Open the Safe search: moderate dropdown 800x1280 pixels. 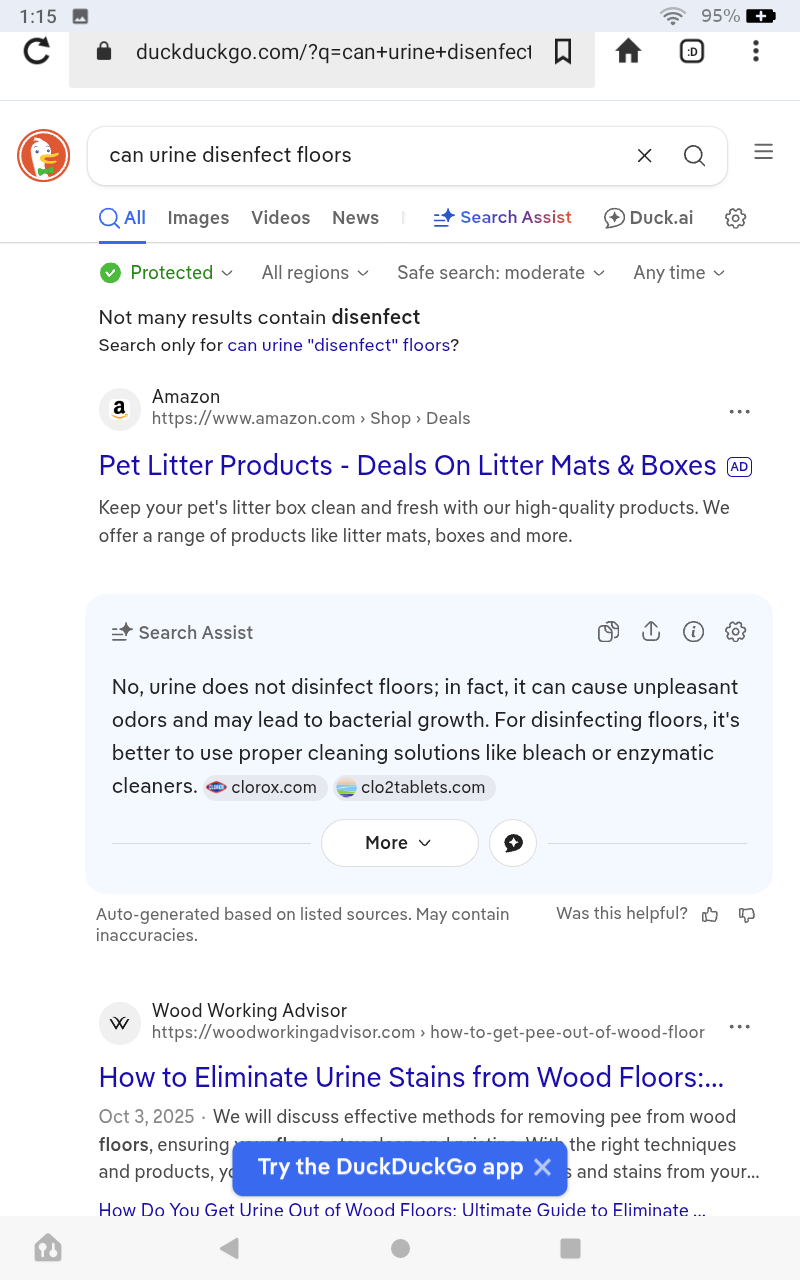500,273
